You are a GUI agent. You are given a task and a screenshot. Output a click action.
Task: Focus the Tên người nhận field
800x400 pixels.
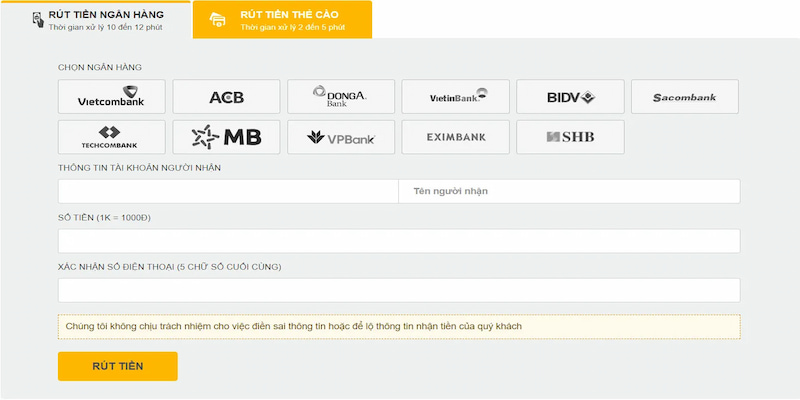coord(569,191)
